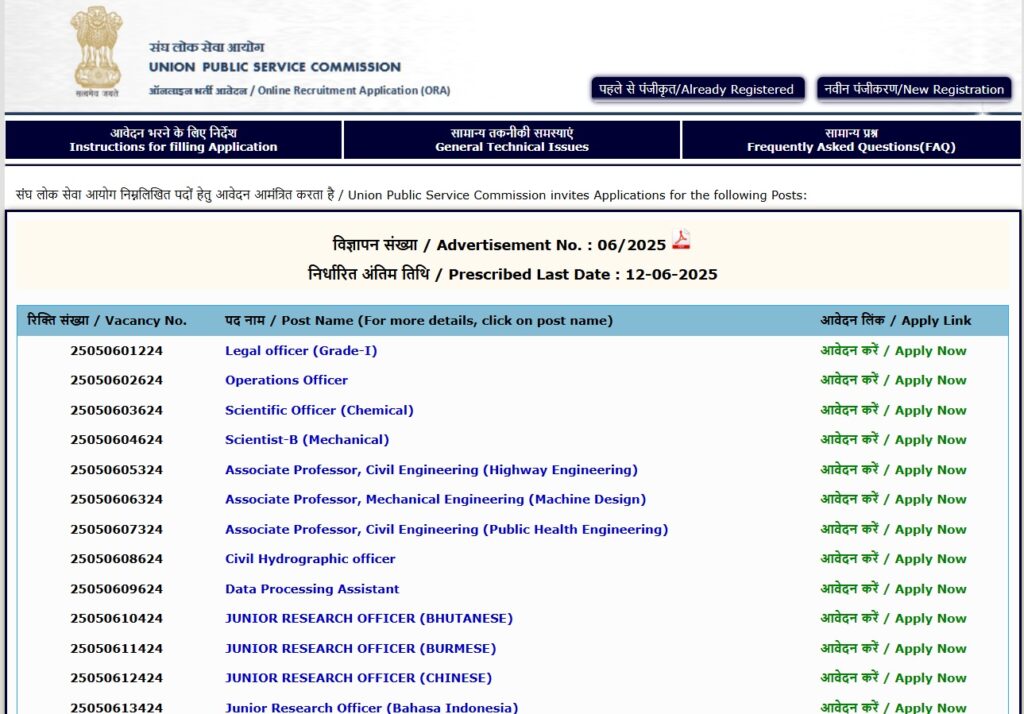Apply Now for Chinese research officer
Image resolution: width=1024 pixels, height=714 pixels.
893,678
